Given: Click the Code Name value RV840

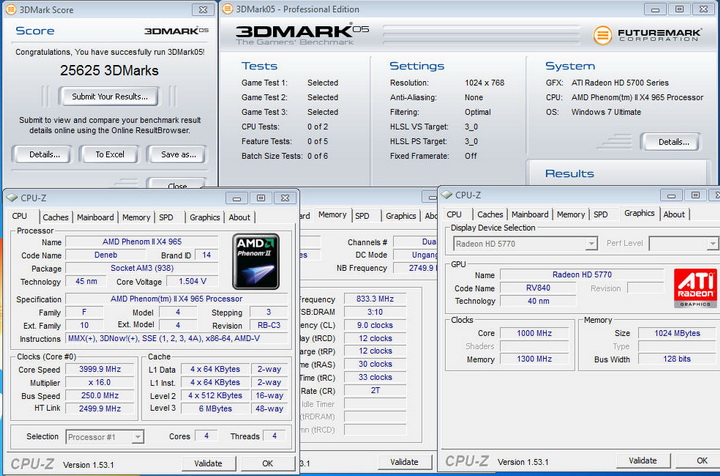Looking at the screenshot, I should point(538,288).
